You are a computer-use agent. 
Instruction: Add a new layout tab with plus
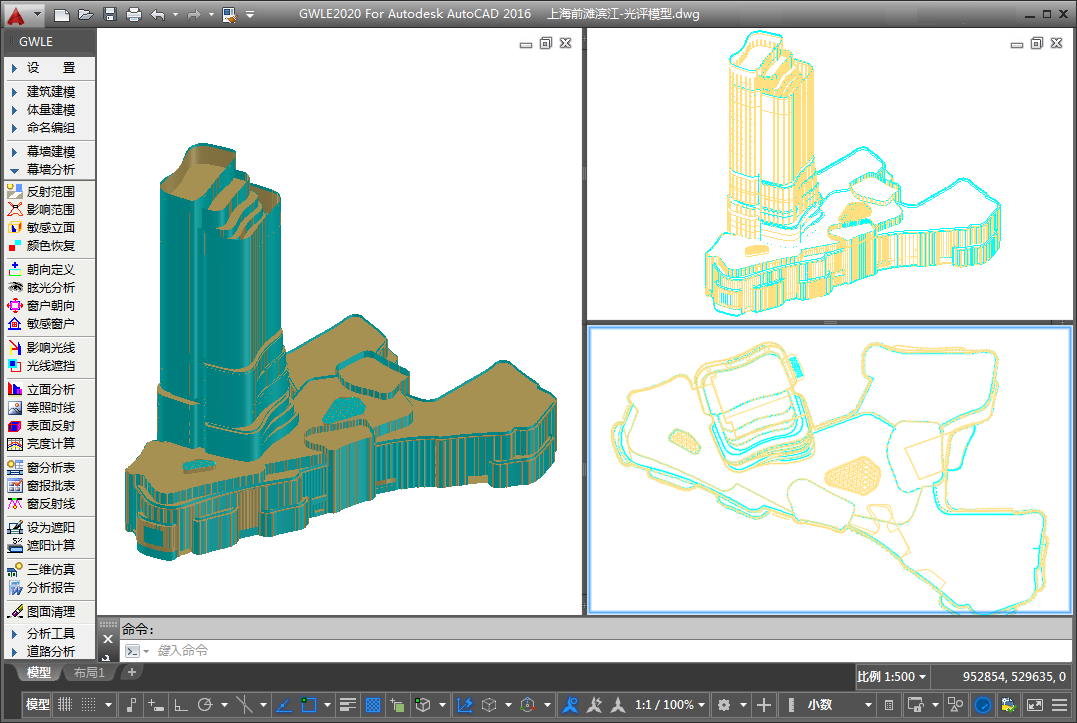[132, 672]
